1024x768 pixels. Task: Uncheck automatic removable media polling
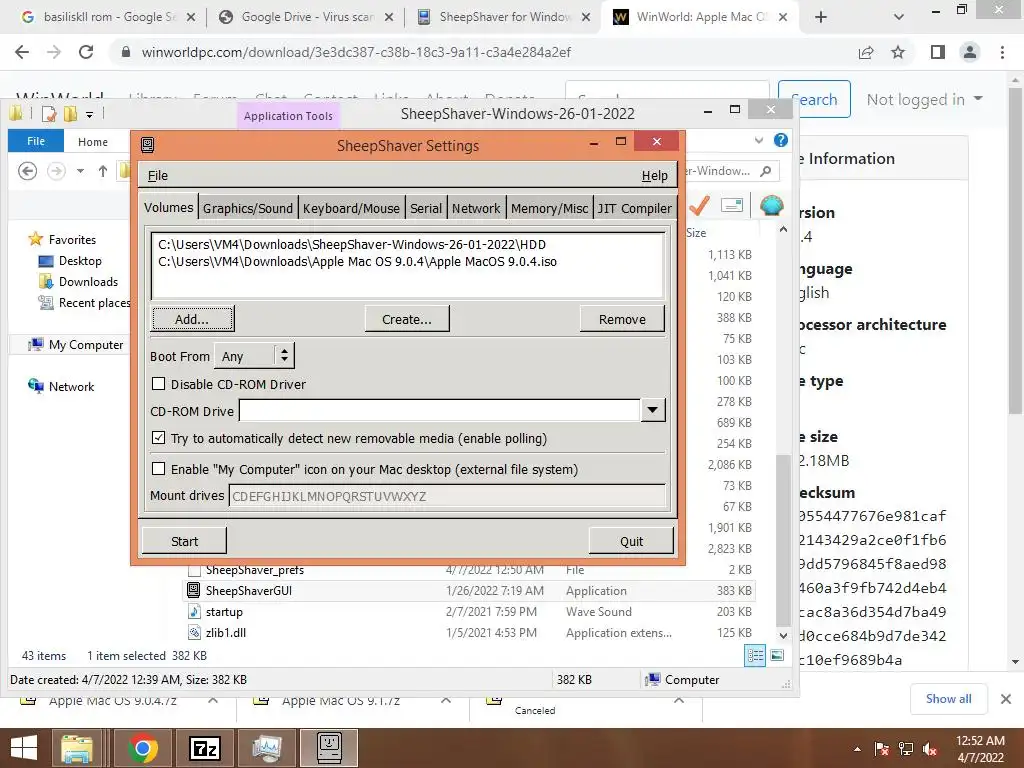click(x=158, y=438)
